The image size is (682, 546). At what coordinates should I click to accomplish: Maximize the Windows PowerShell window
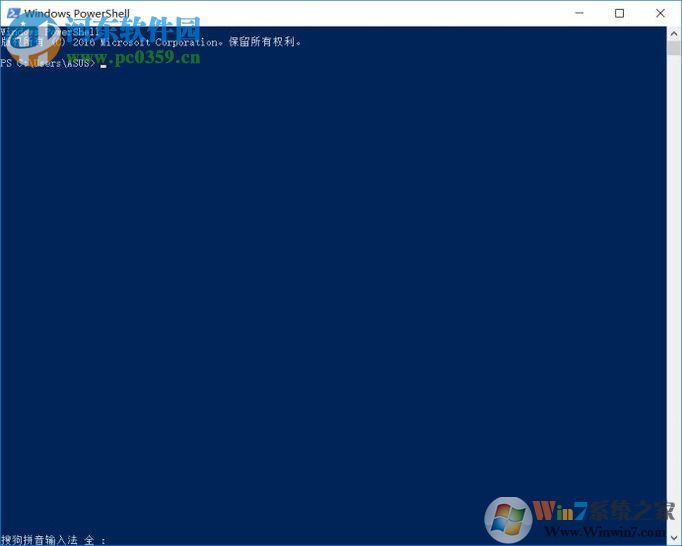pyautogui.click(x=619, y=13)
